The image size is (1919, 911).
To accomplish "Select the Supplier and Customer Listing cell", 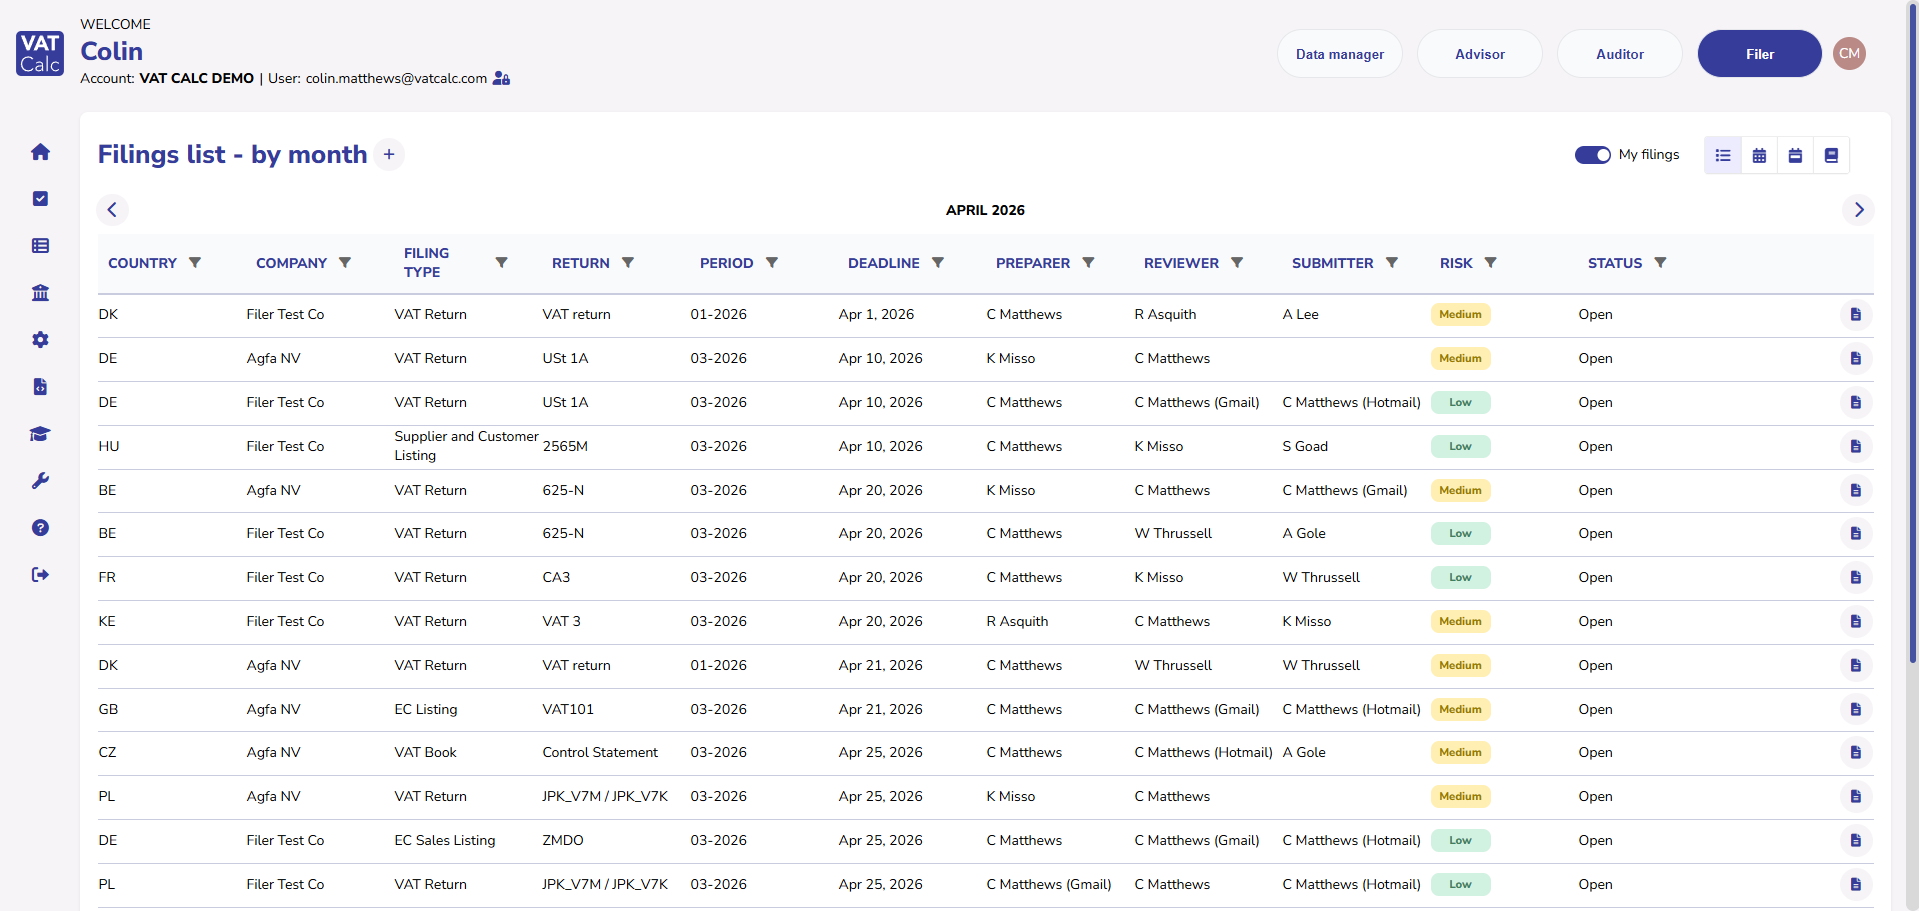I will click(466, 446).
